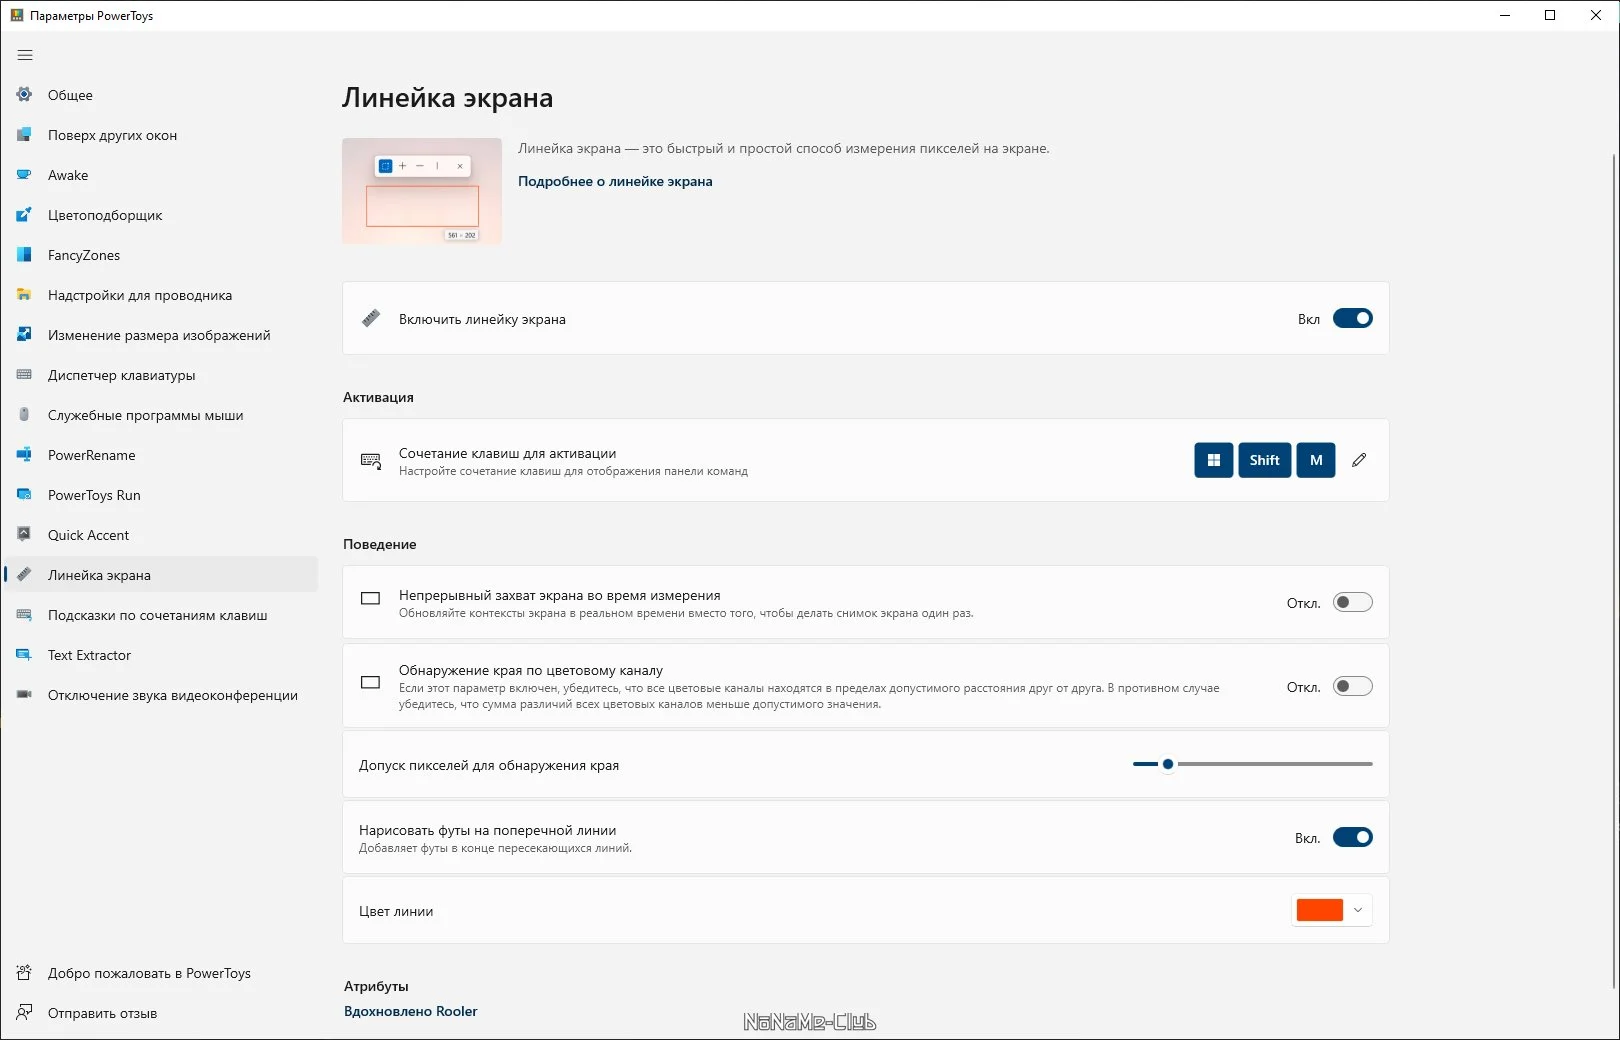The image size is (1620, 1040).
Task: Click the PowerRename icon
Action: pos(24,455)
